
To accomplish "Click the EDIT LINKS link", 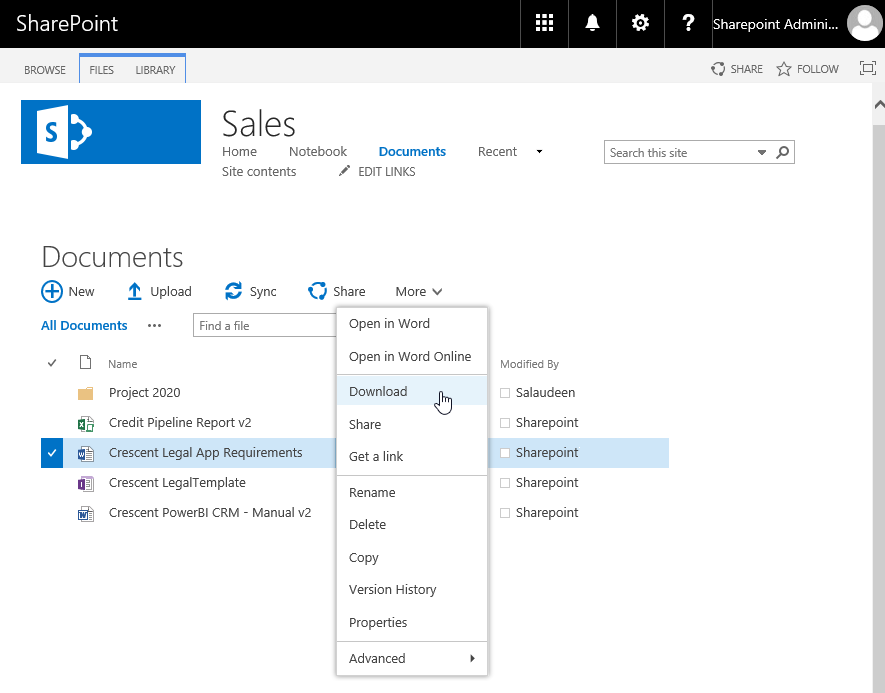I will pos(385,171).
